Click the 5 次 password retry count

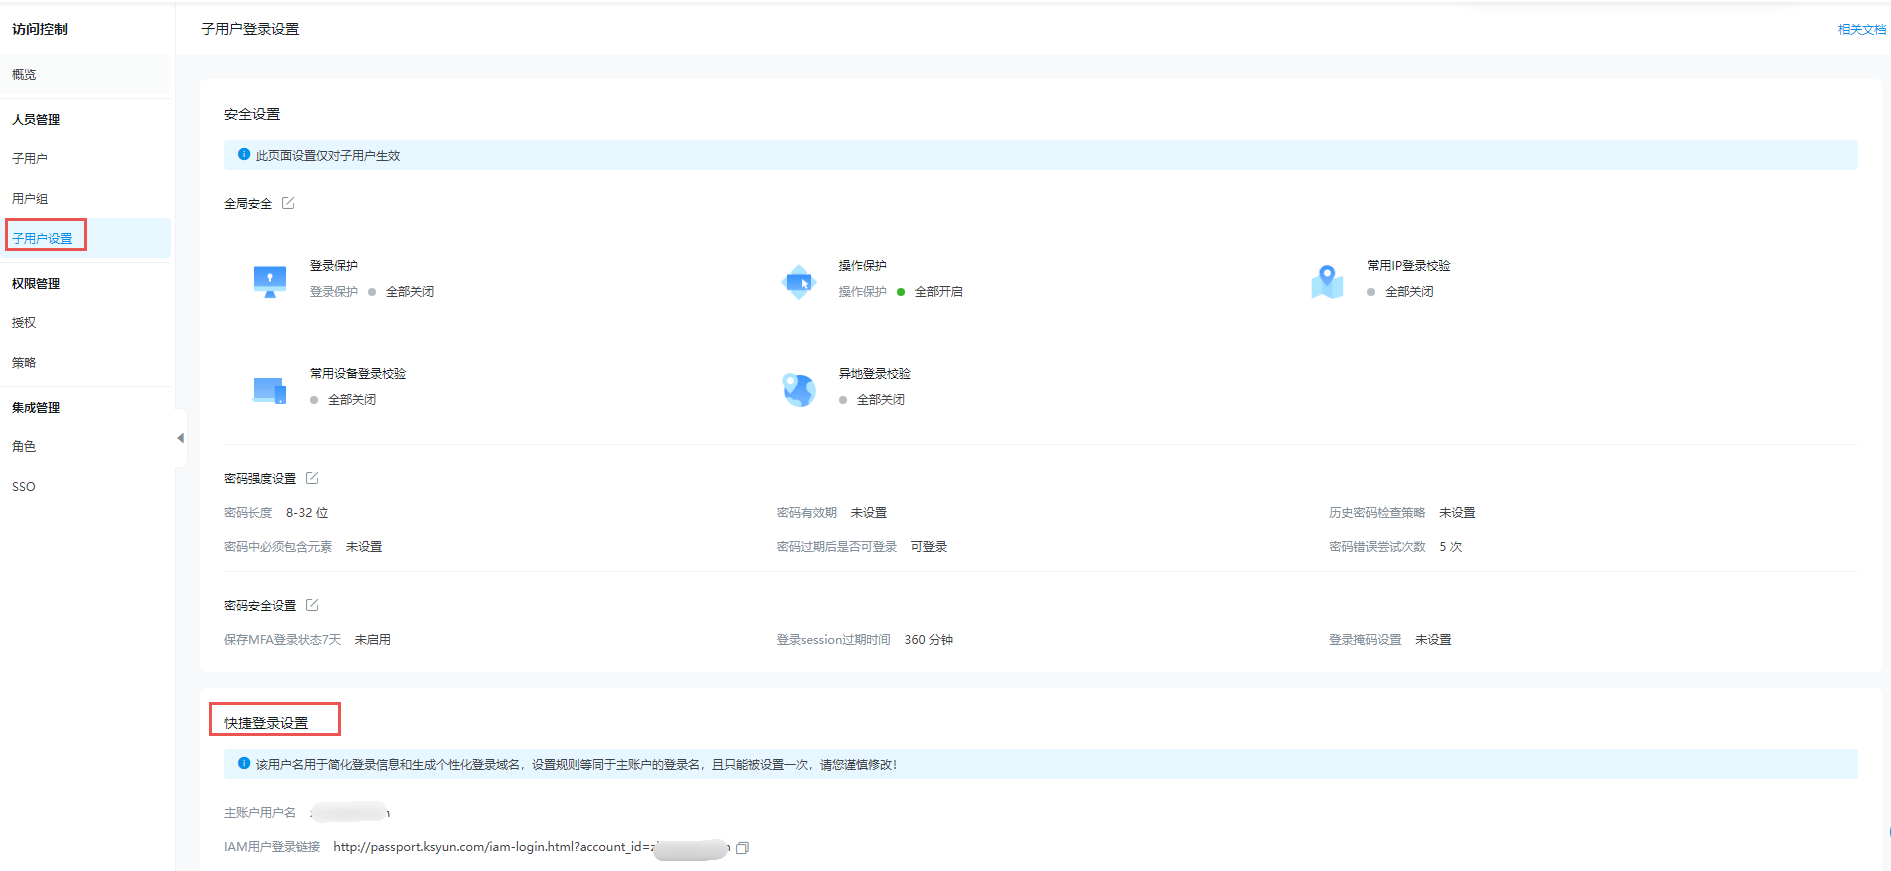[x=1451, y=547]
